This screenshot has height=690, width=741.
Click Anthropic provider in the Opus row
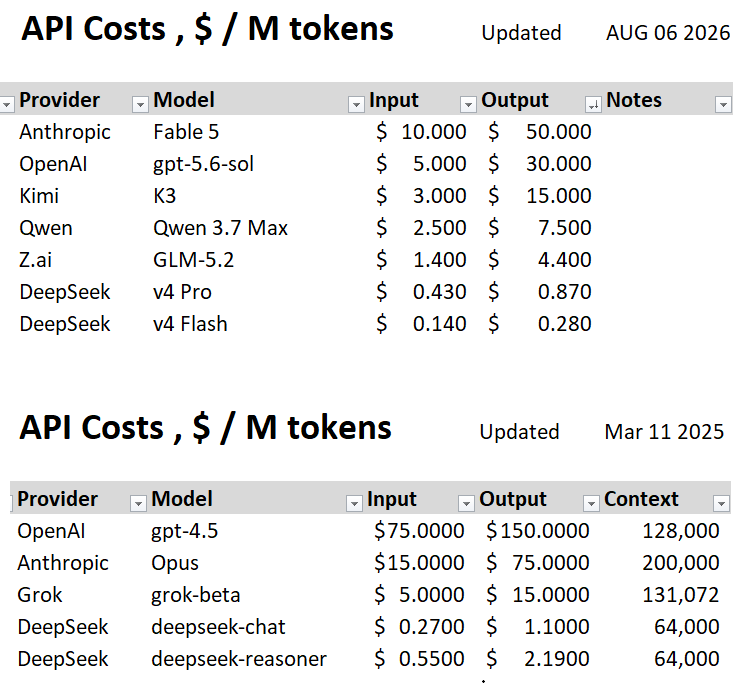tap(63, 563)
